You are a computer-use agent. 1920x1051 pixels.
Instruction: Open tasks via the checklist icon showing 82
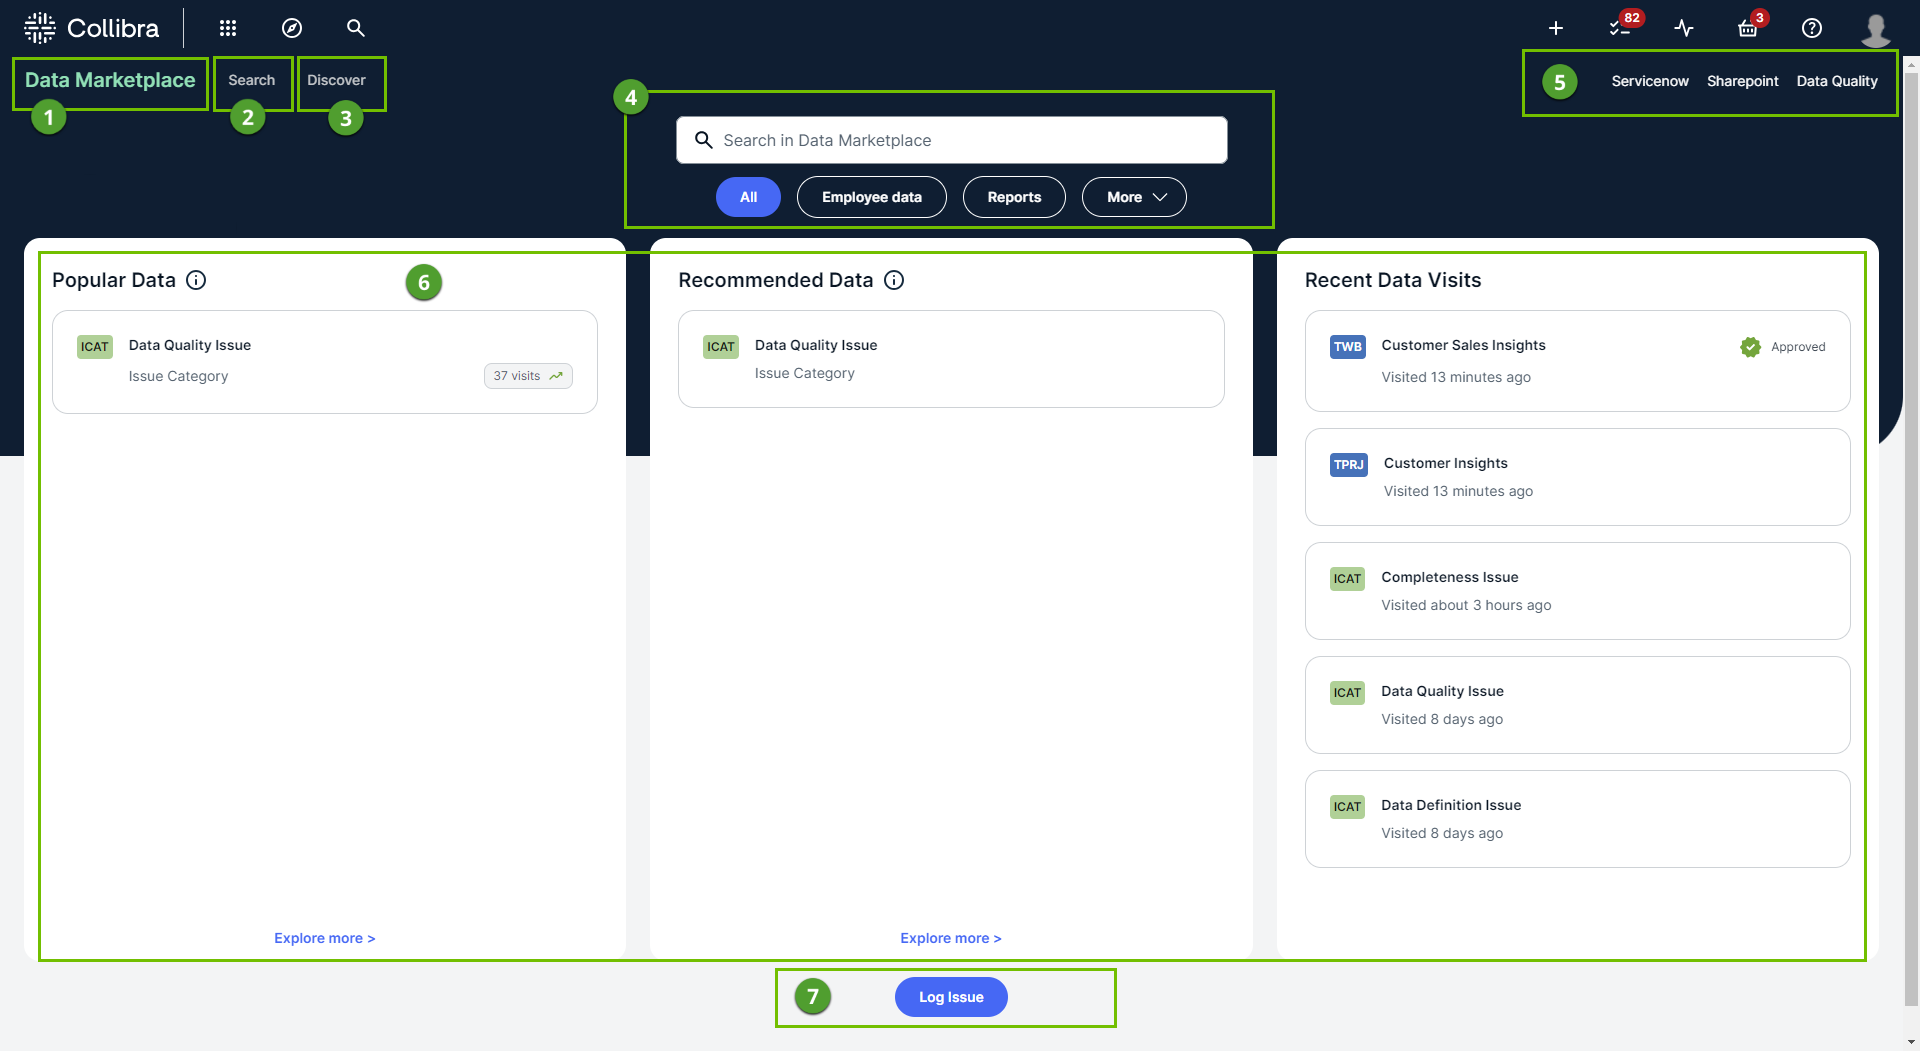click(1620, 28)
